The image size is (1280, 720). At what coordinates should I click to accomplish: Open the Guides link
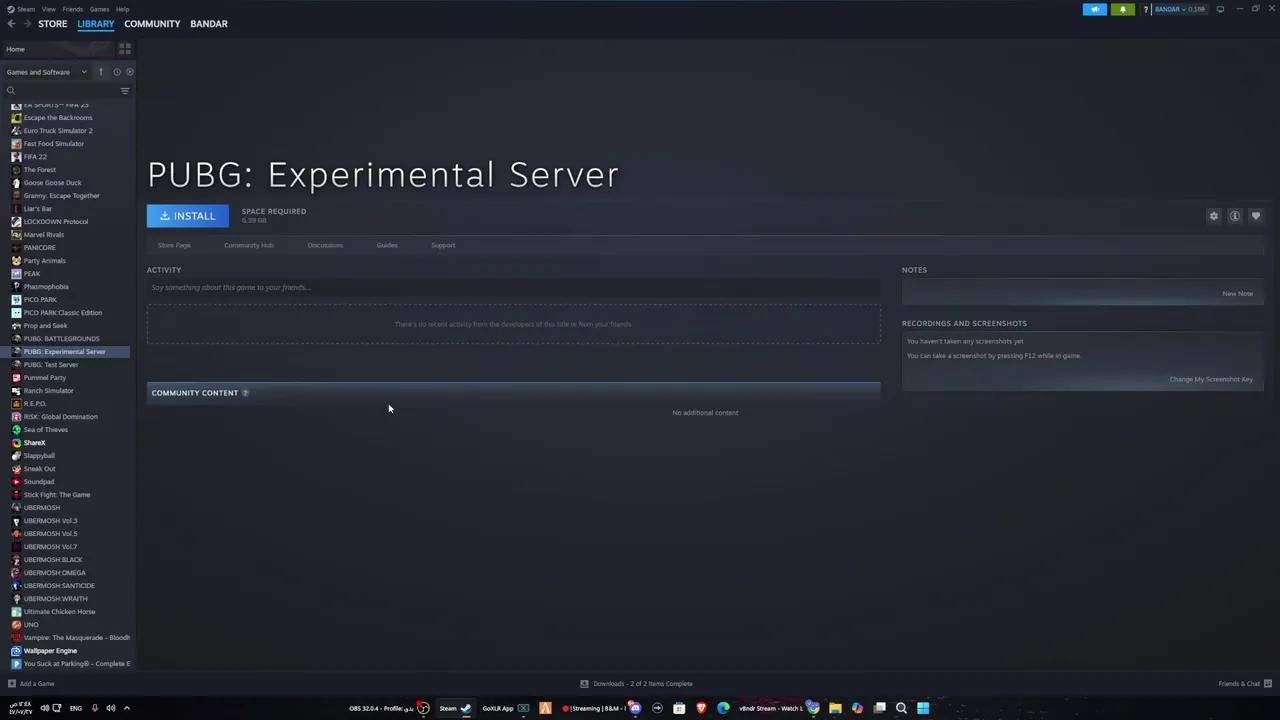coord(387,245)
